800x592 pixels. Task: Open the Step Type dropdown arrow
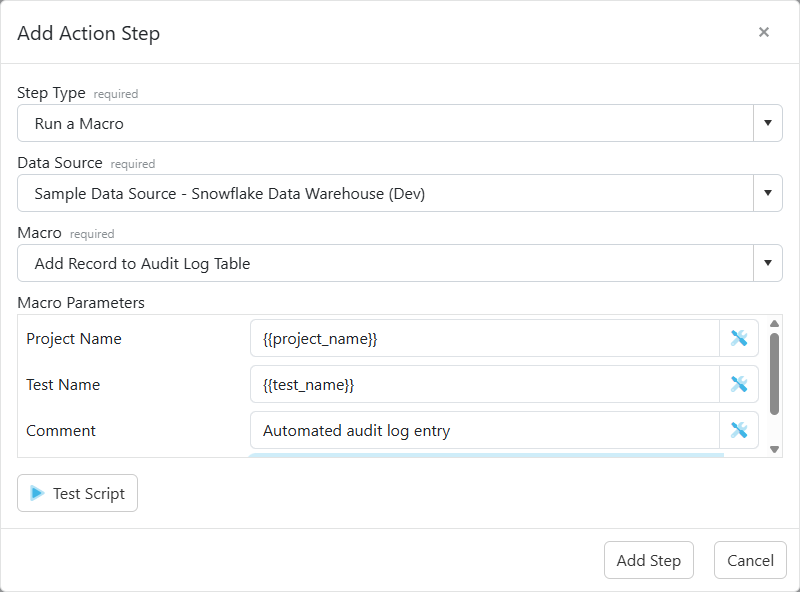coord(769,122)
